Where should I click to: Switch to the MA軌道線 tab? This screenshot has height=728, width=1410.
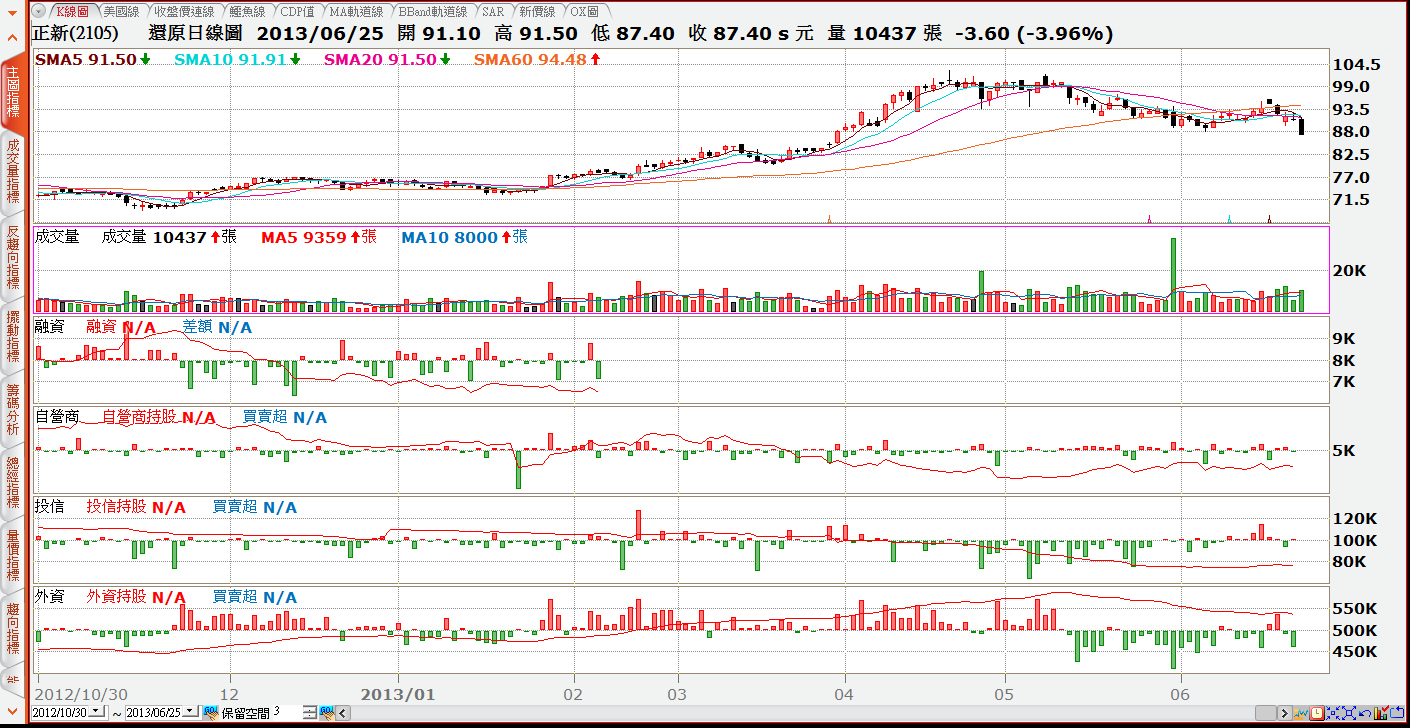point(356,11)
